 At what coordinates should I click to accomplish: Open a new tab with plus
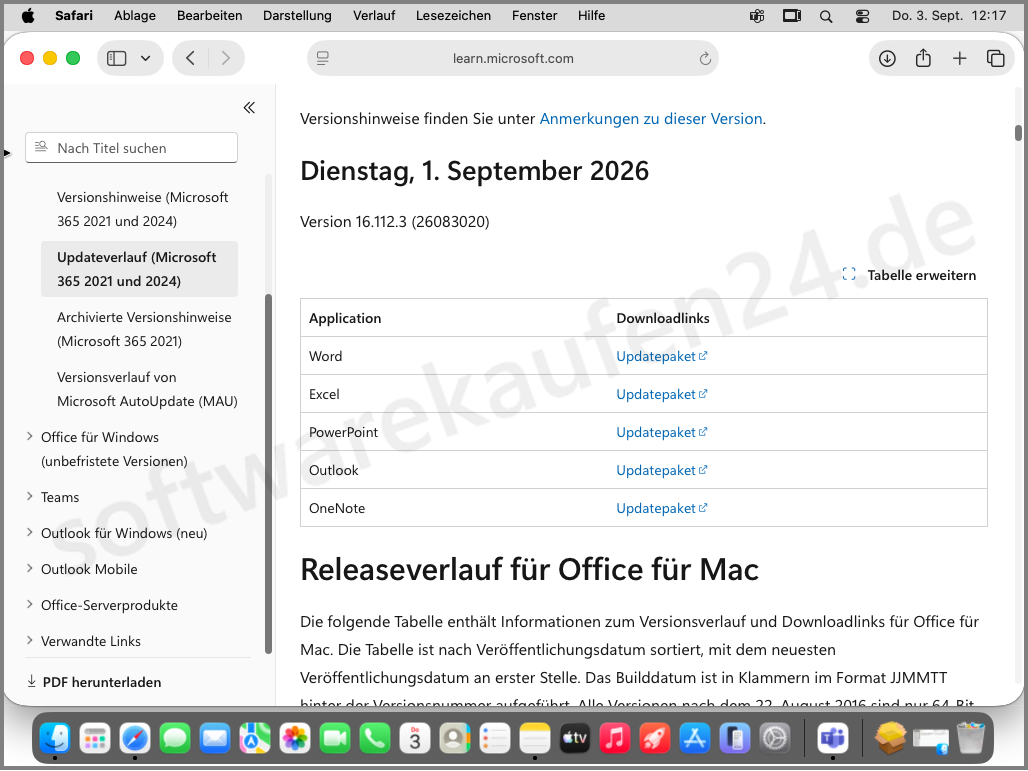(x=959, y=58)
